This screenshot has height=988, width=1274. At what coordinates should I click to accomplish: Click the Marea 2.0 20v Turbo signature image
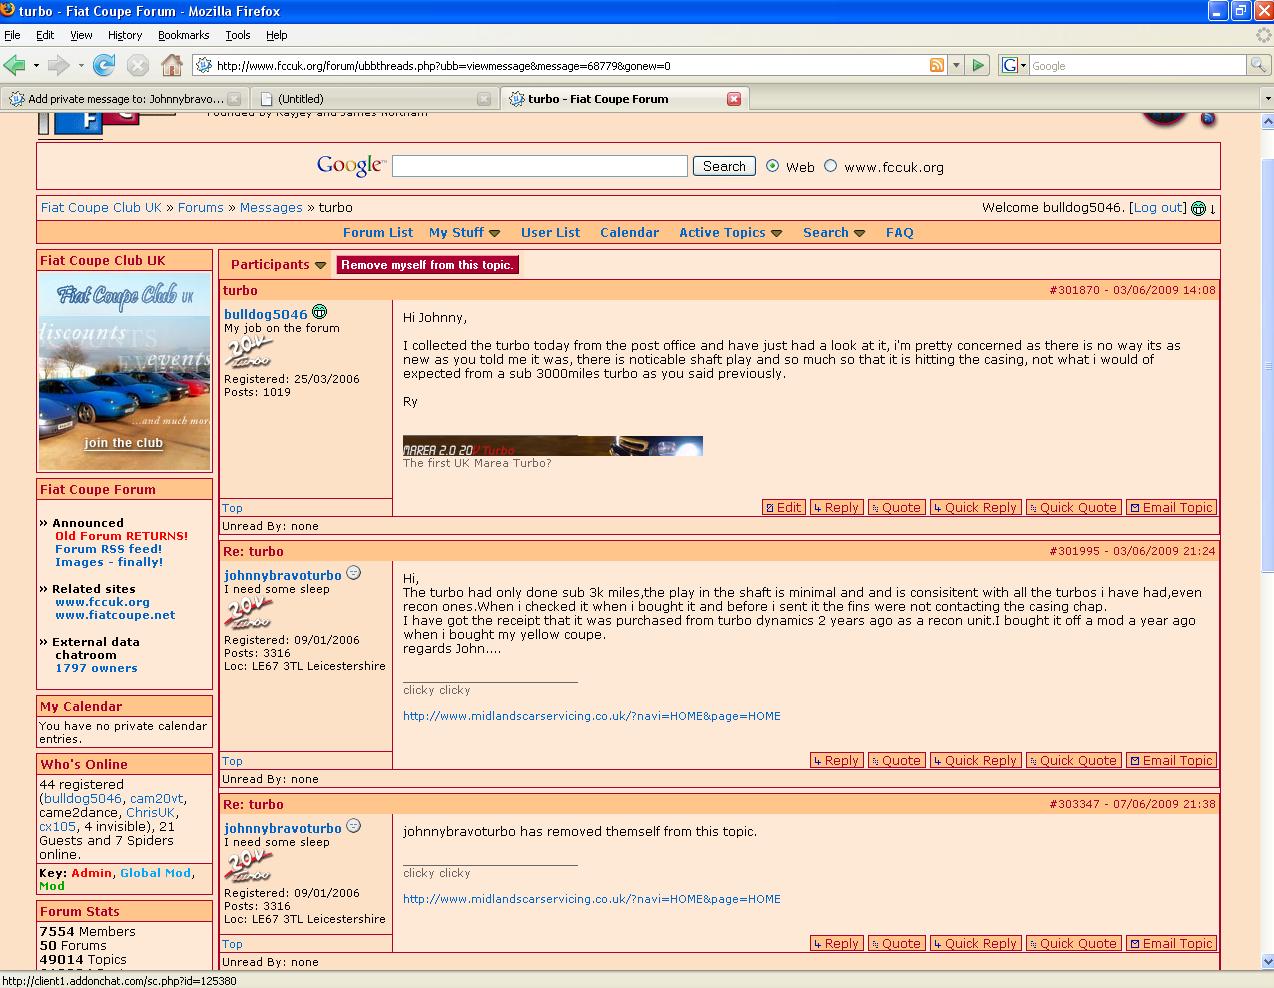[553, 446]
